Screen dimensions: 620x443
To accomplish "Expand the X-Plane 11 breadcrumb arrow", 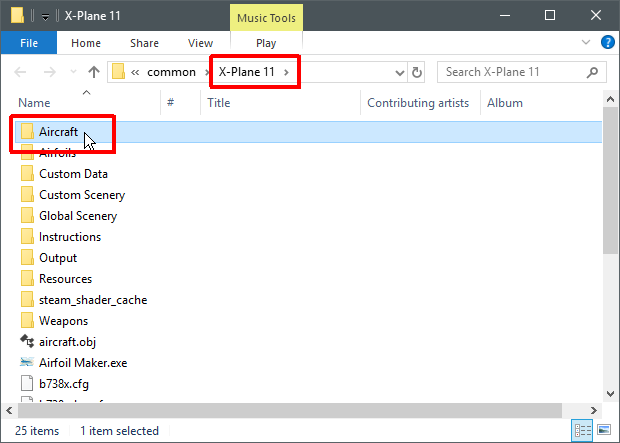I will pyautogui.click(x=286, y=72).
